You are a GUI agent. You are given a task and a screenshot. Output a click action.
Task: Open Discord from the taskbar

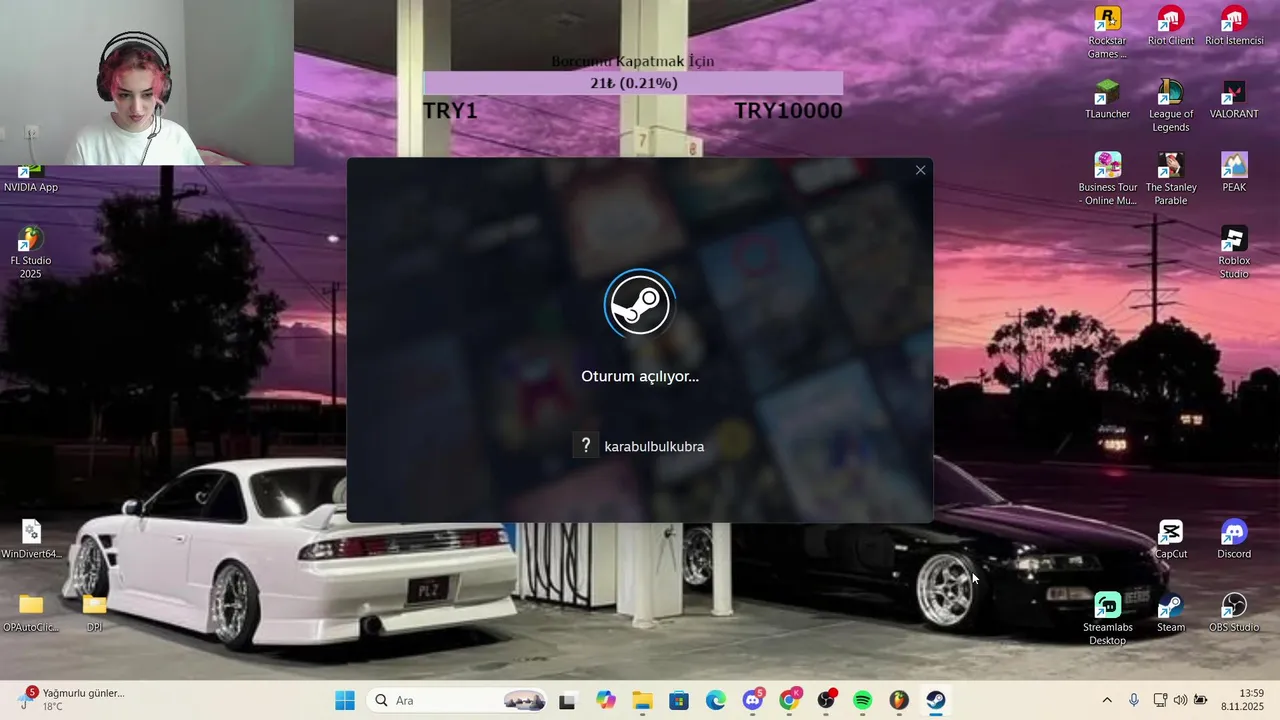pyautogui.click(x=753, y=700)
